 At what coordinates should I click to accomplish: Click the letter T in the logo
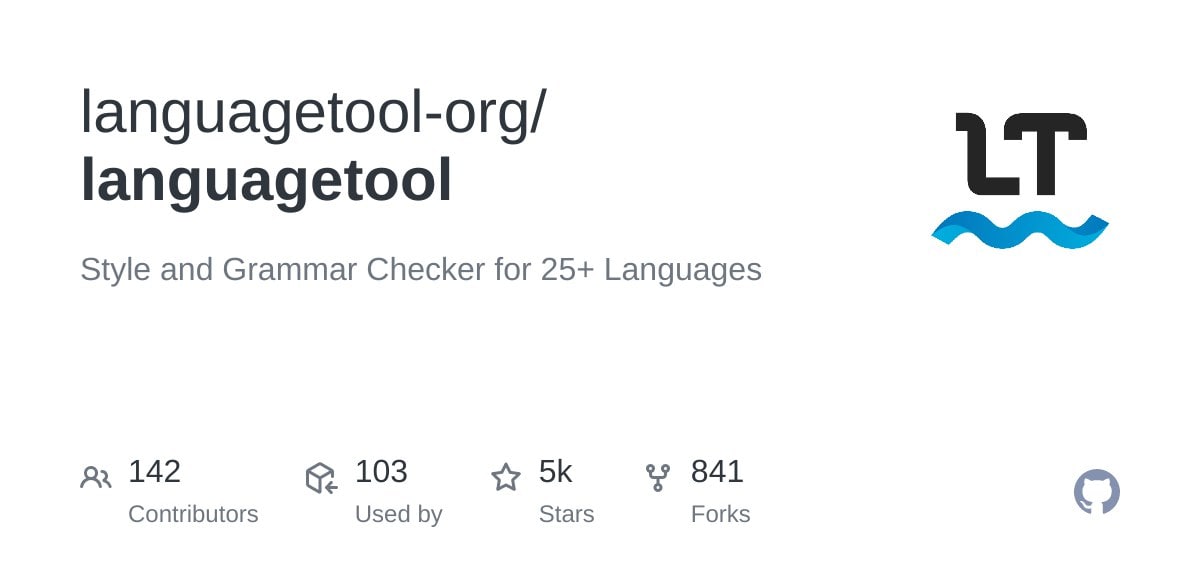pyautogui.click(x=1047, y=154)
